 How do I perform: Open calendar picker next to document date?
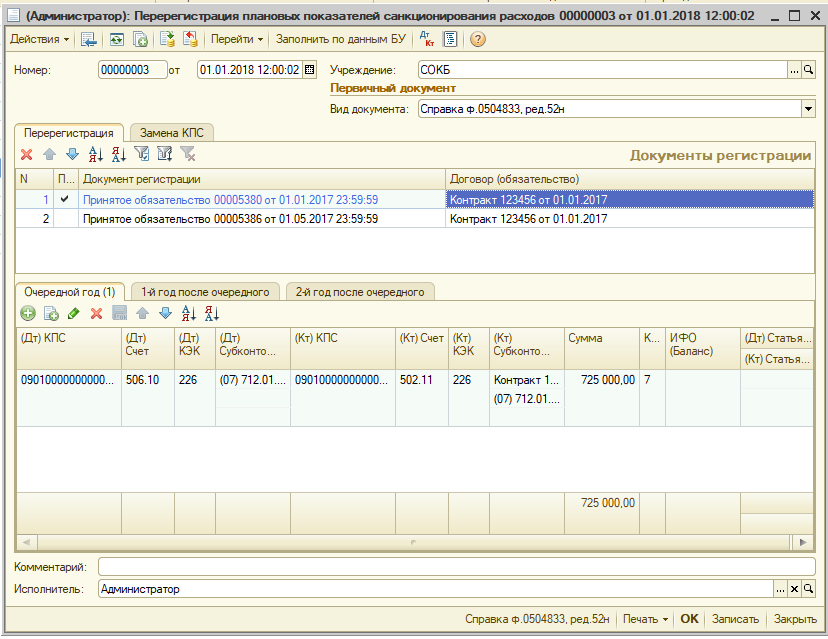coord(309,70)
